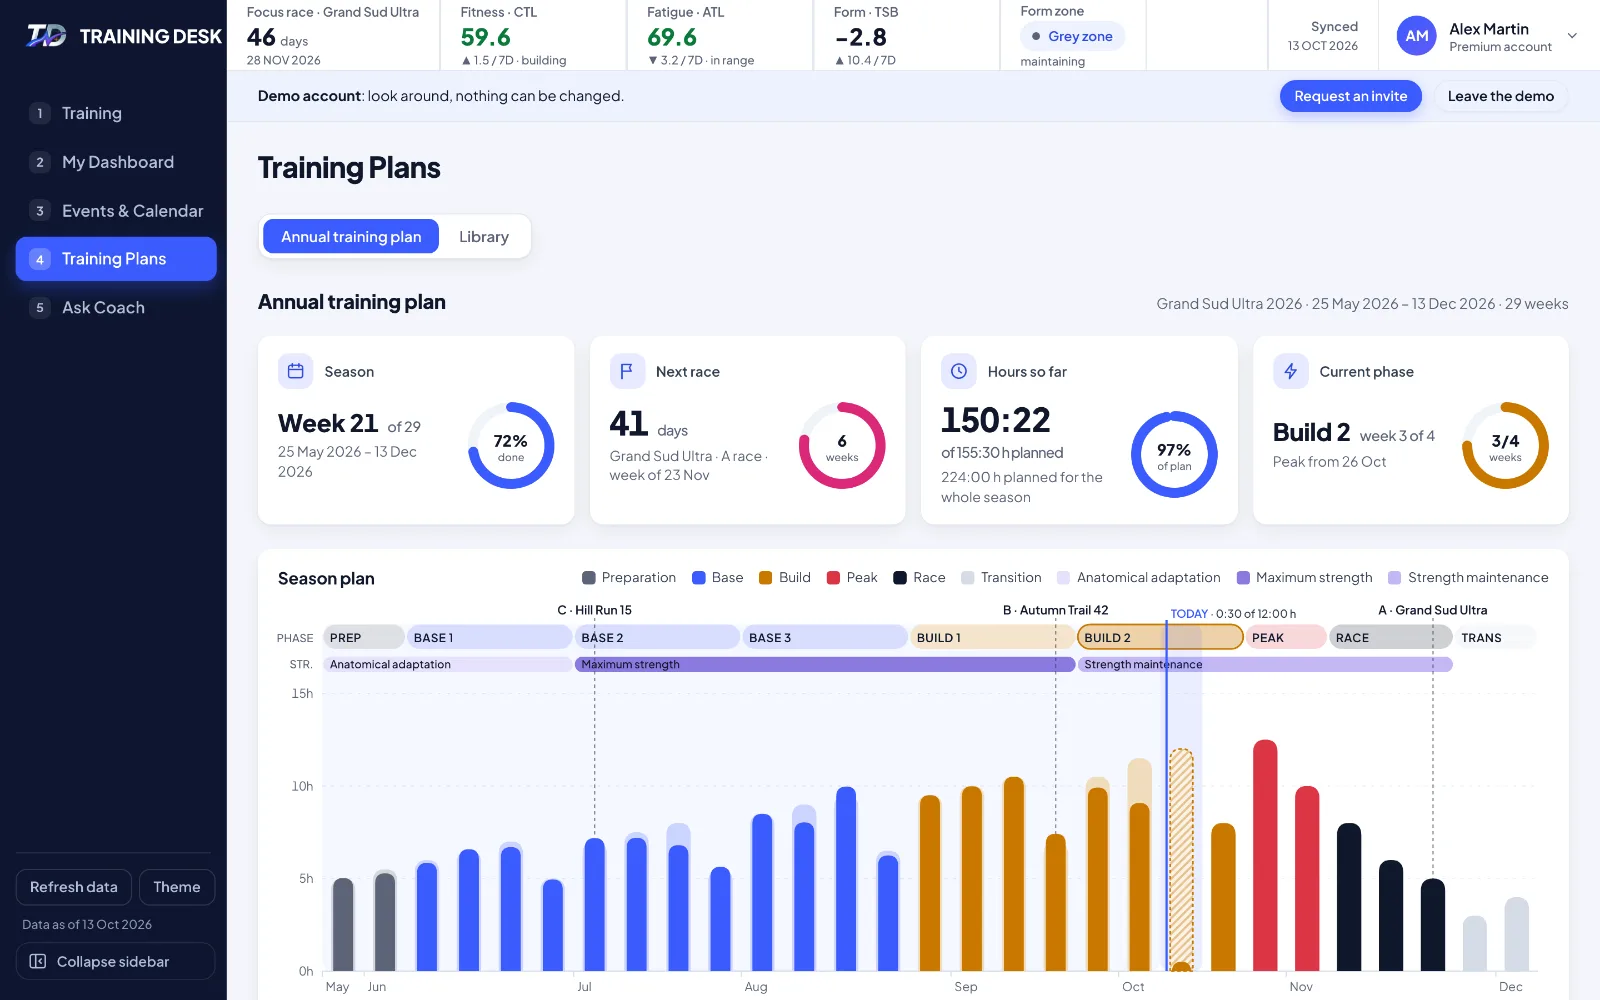Click the Grey zone form badge
This screenshot has height=1000, width=1600.
(1072, 36)
